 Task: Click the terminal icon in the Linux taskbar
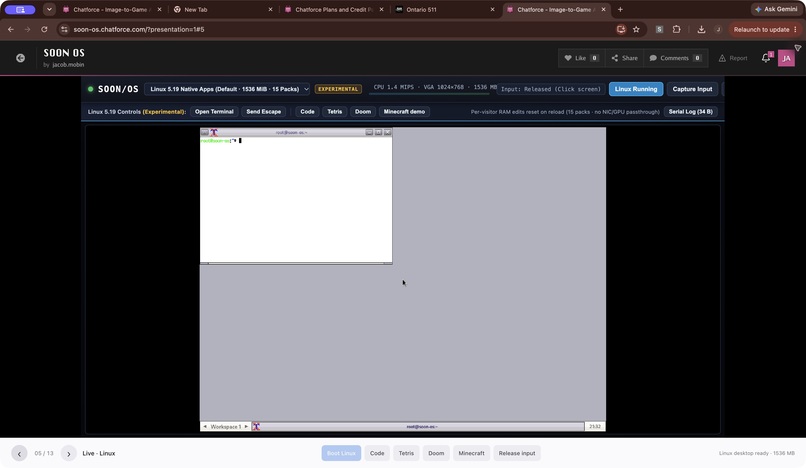pos(256,426)
